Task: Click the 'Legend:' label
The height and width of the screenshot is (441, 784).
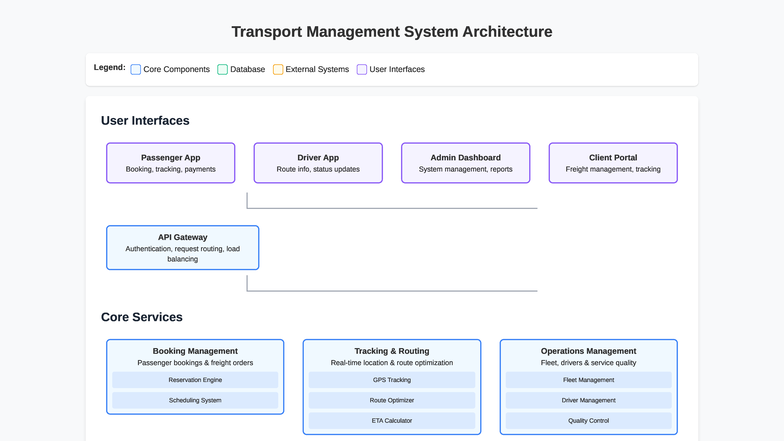Action: coord(110,68)
